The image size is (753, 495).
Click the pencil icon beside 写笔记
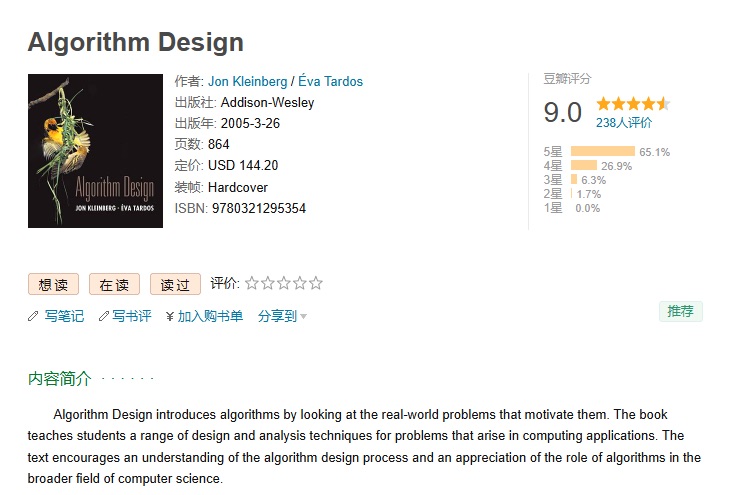point(34,316)
